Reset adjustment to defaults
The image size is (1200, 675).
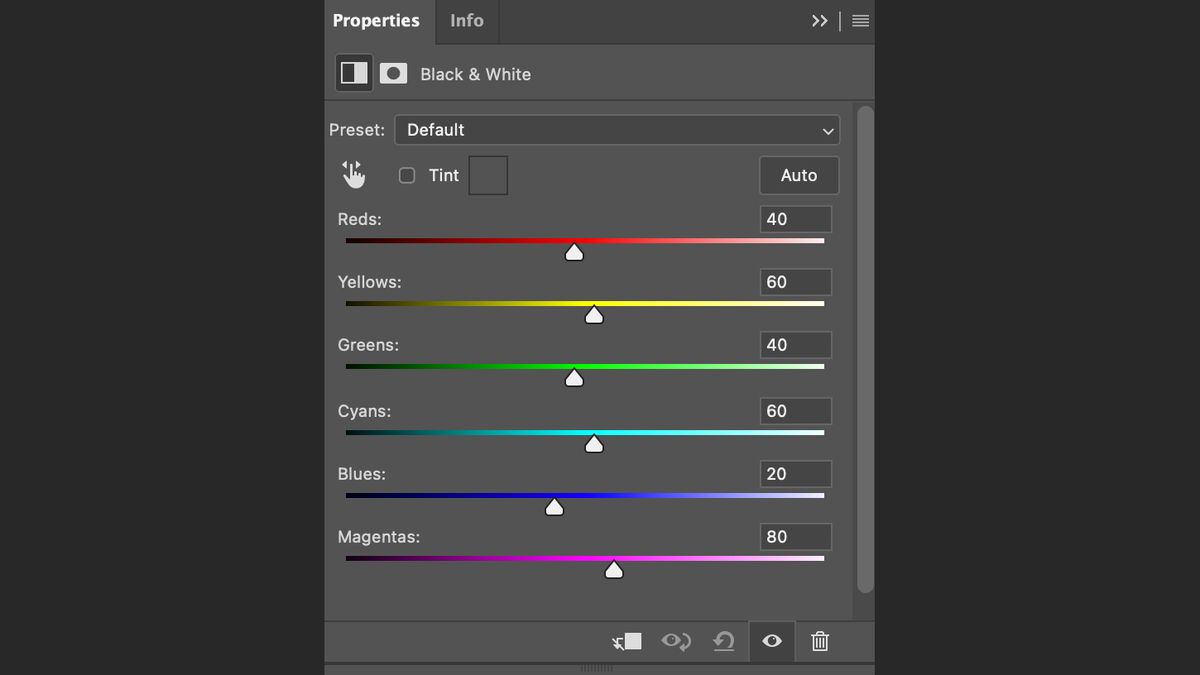point(723,641)
